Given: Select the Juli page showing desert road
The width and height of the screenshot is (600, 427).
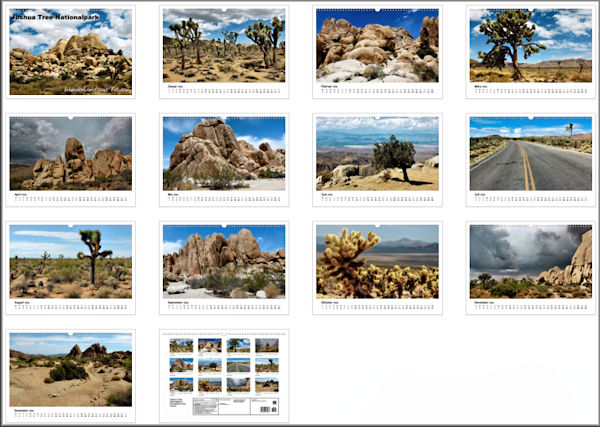Looking at the screenshot, I should [530, 152].
